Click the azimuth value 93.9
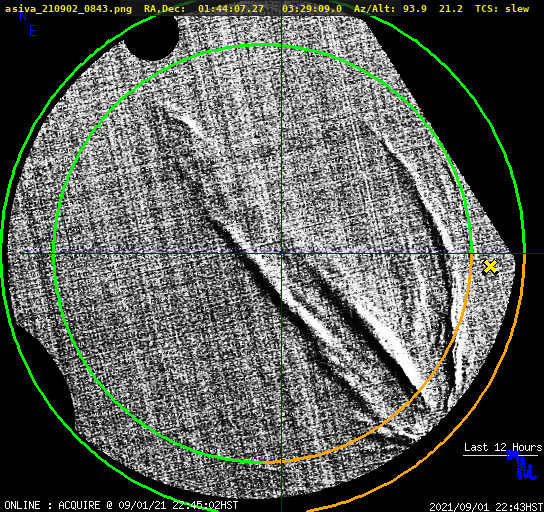 (x=415, y=9)
